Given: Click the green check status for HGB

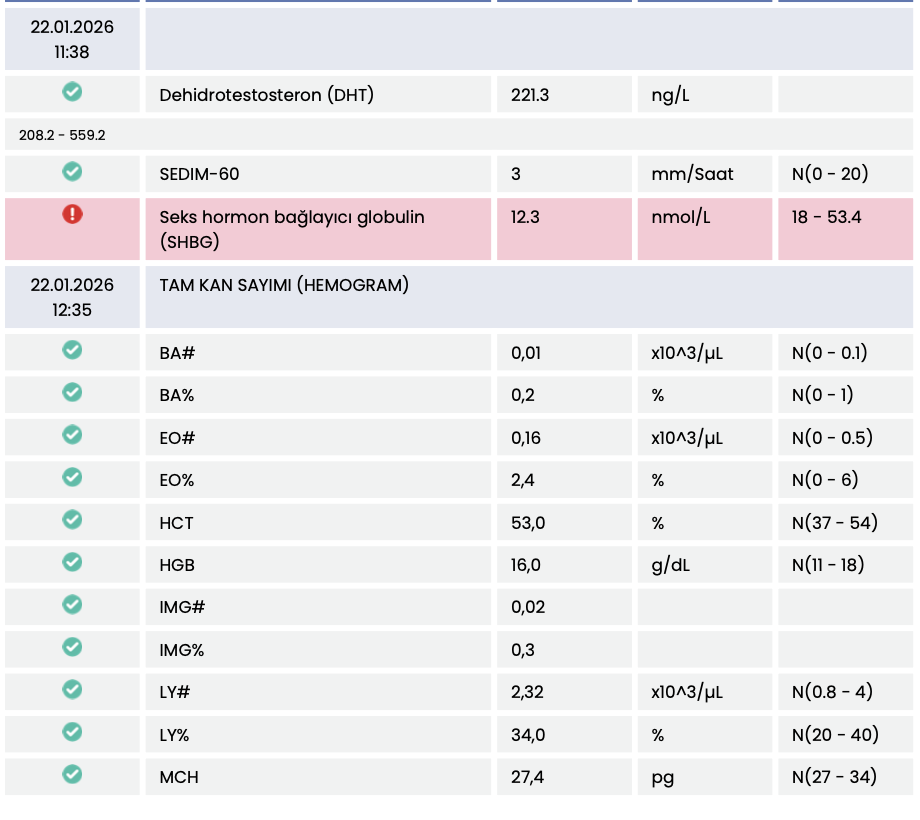Looking at the screenshot, I should point(72,562).
